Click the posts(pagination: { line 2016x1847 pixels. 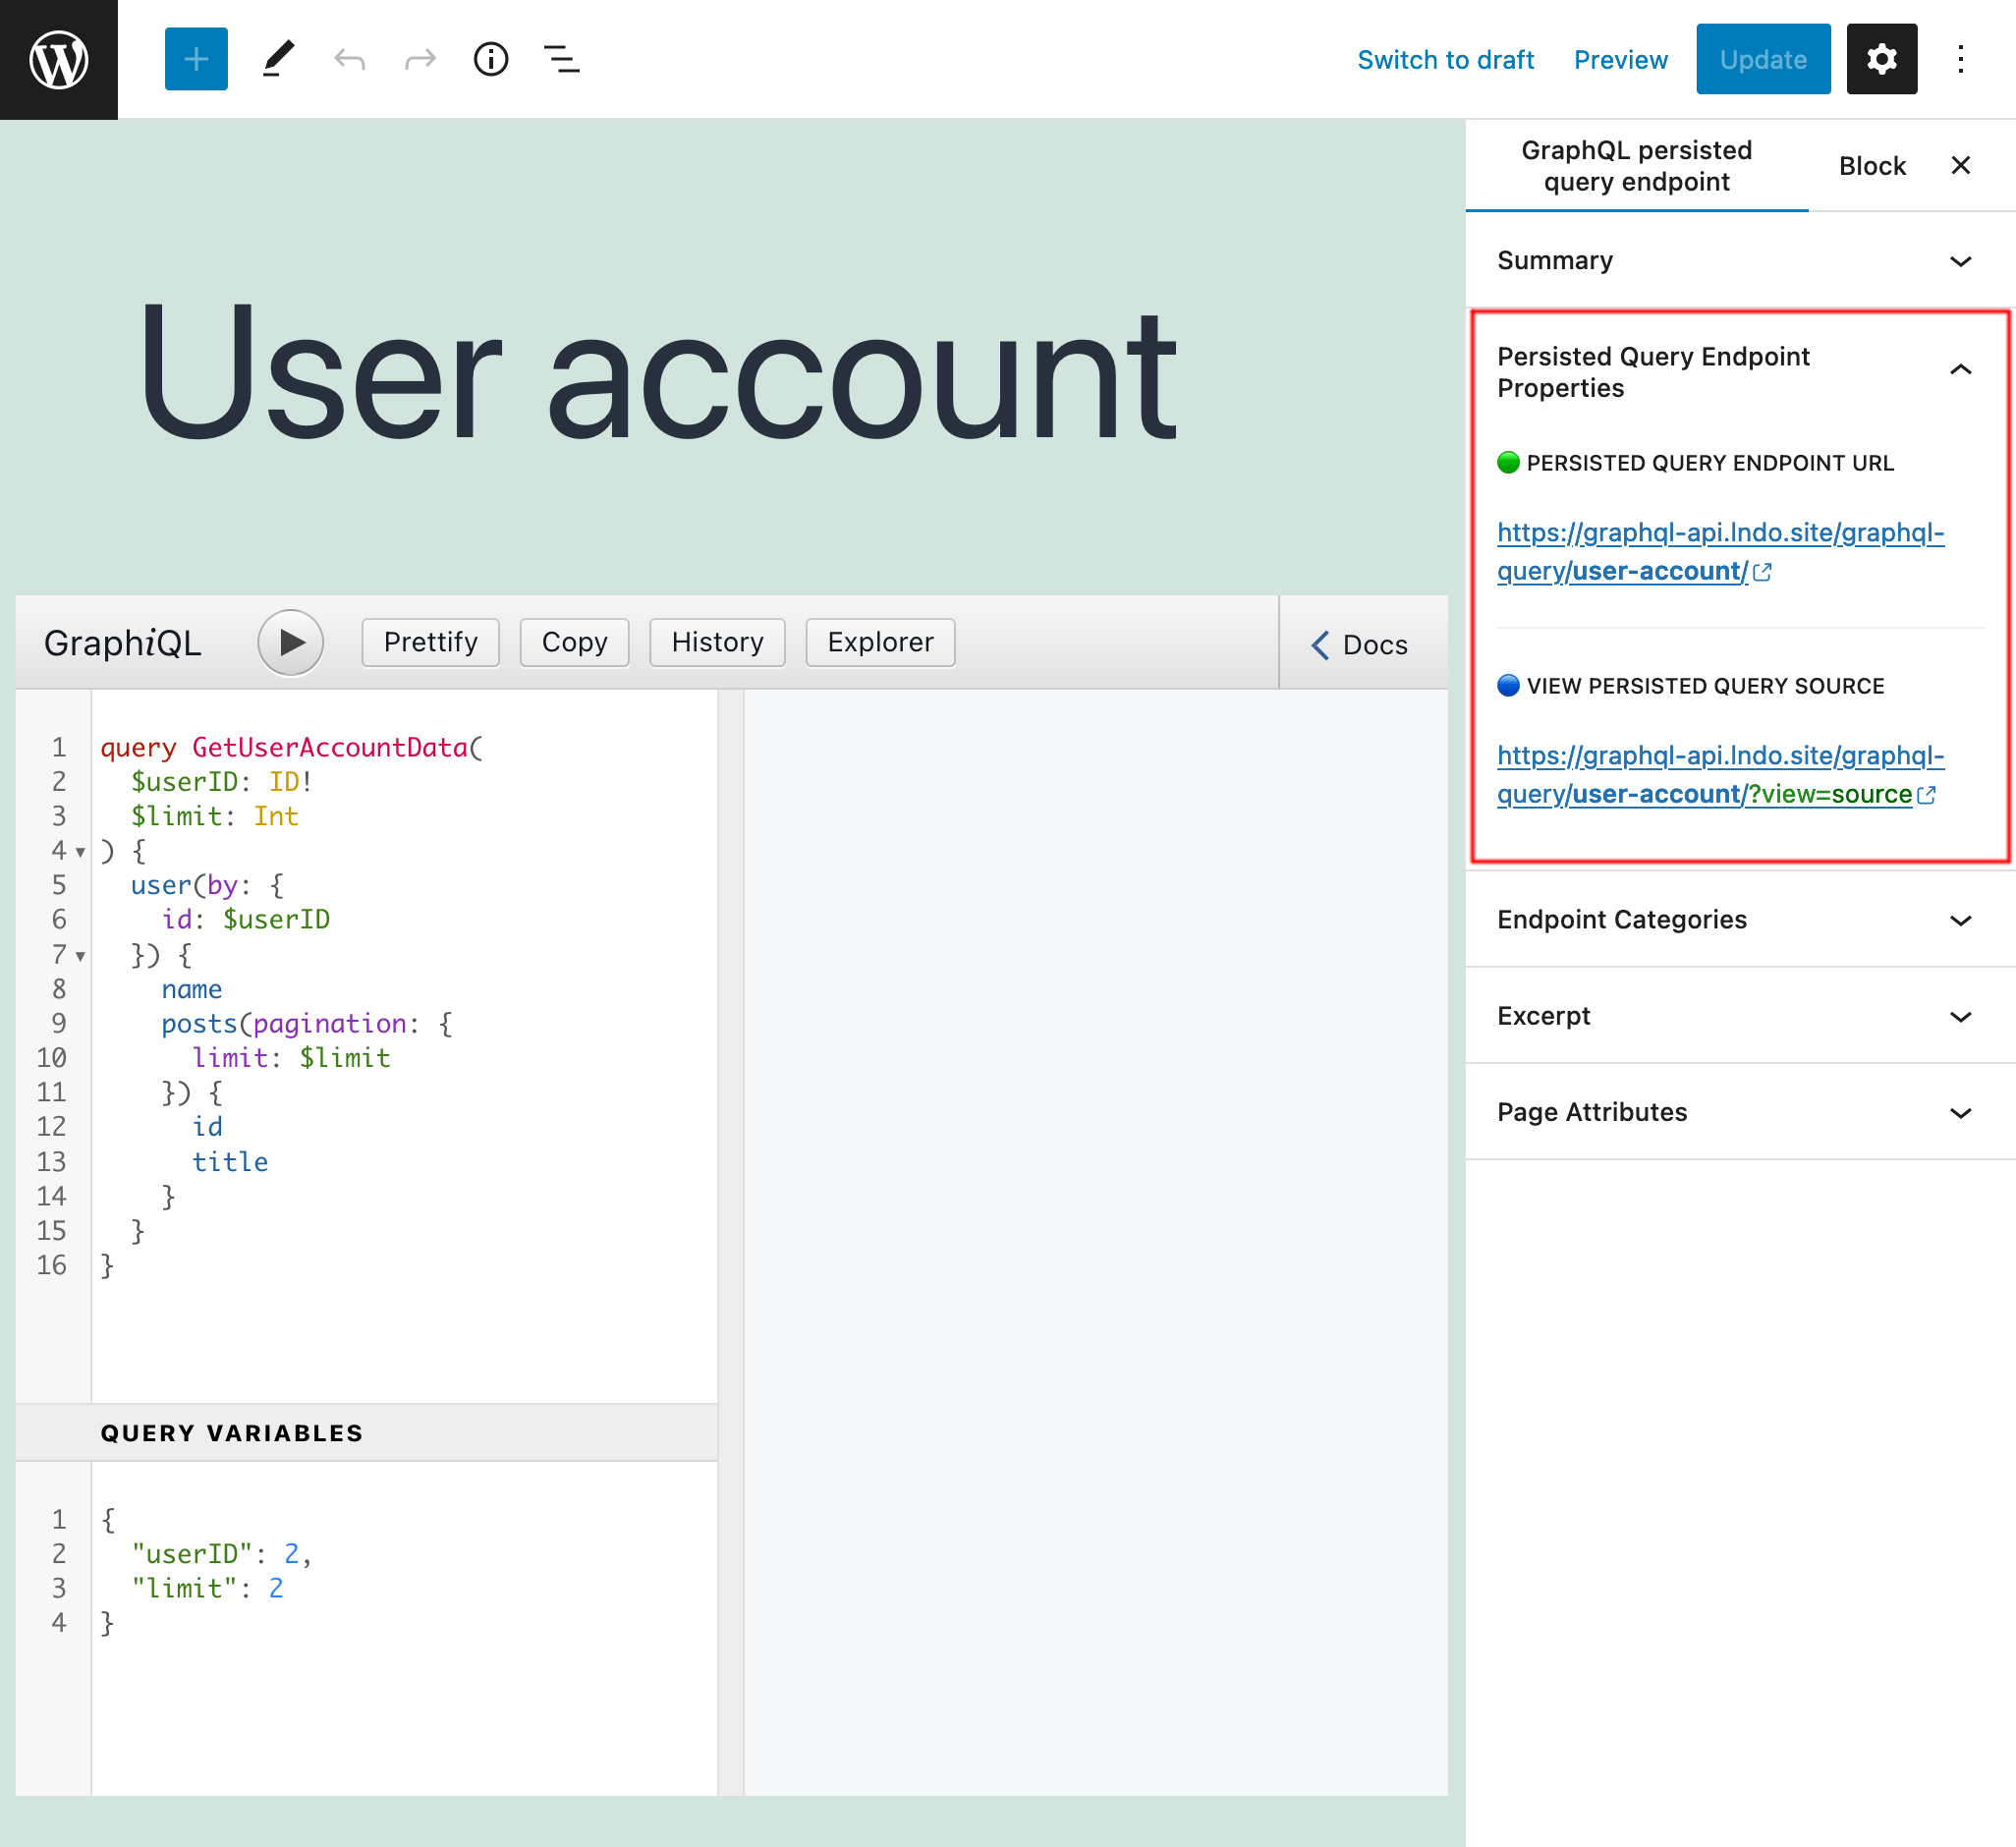click(x=307, y=1024)
